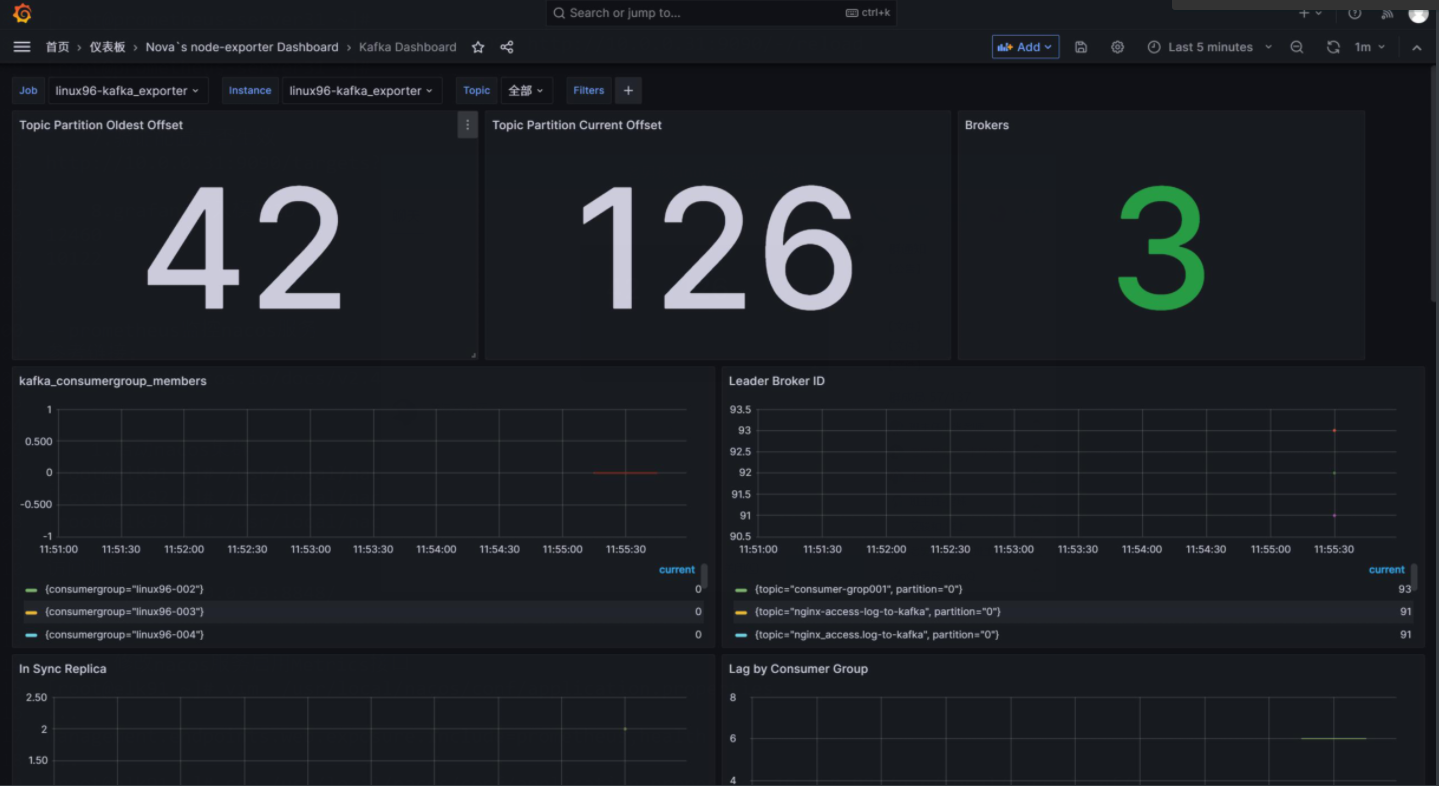Save dashboard with floppy disk icon
Image resolution: width=1439 pixels, height=786 pixels.
tap(1081, 47)
